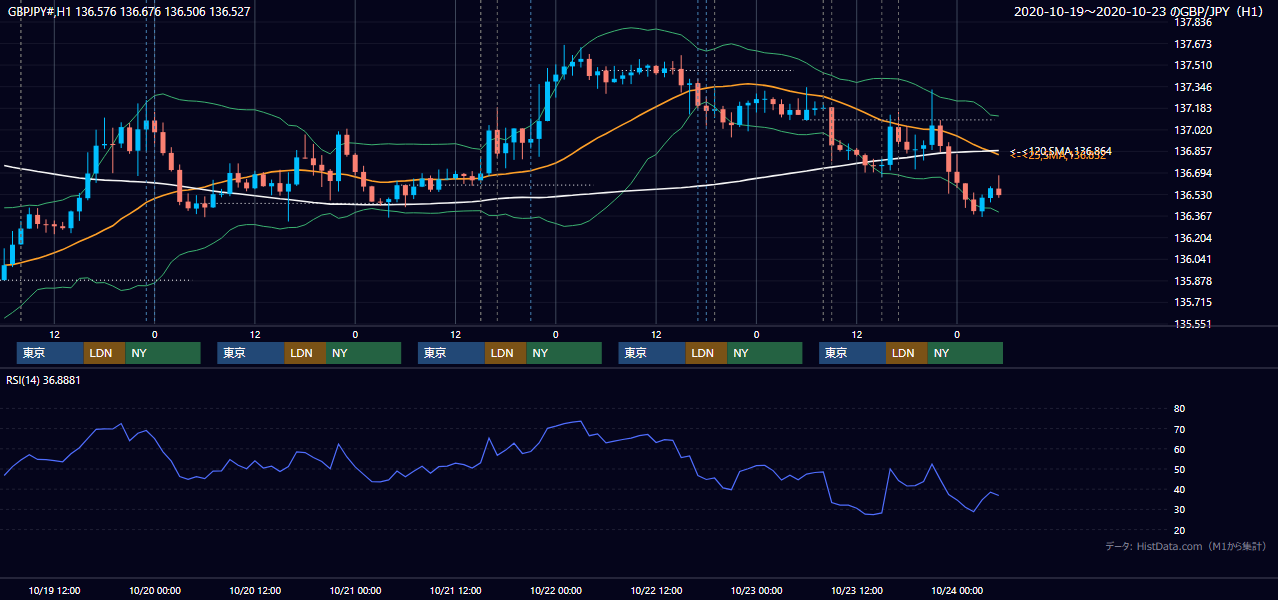
Task: Click the 136.367 price axis label
Action: pyautogui.click(x=1192, y=216)
